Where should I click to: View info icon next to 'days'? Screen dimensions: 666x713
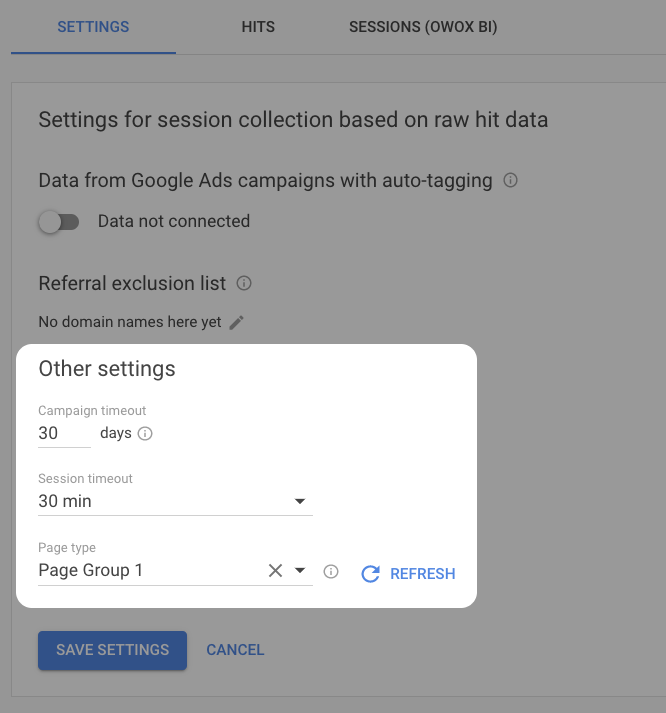(x=145, y=434)
